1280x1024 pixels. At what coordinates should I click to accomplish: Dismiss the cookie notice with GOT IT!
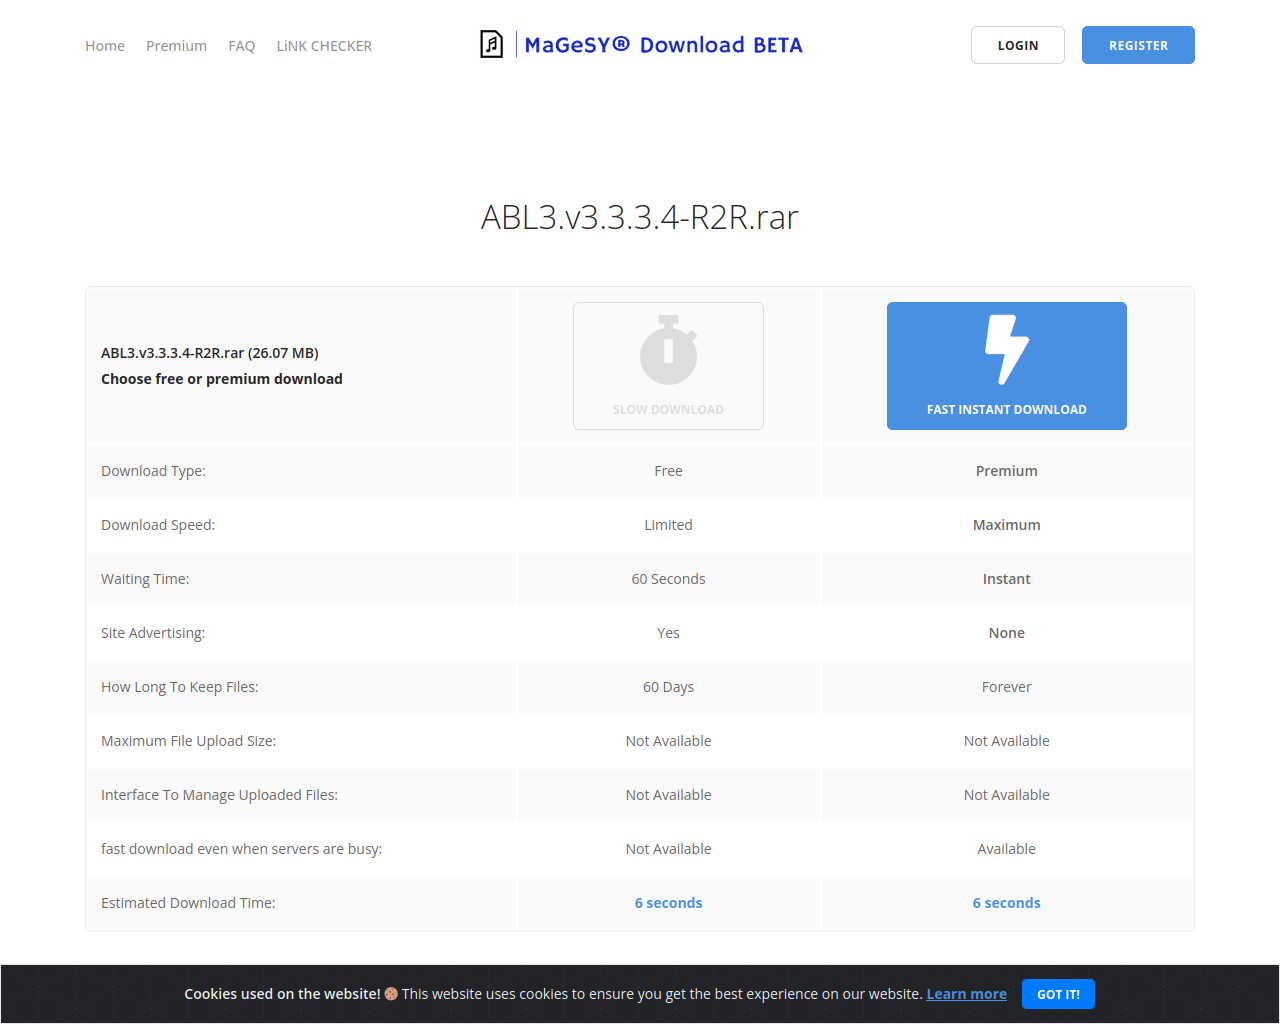pos(1058,994)
